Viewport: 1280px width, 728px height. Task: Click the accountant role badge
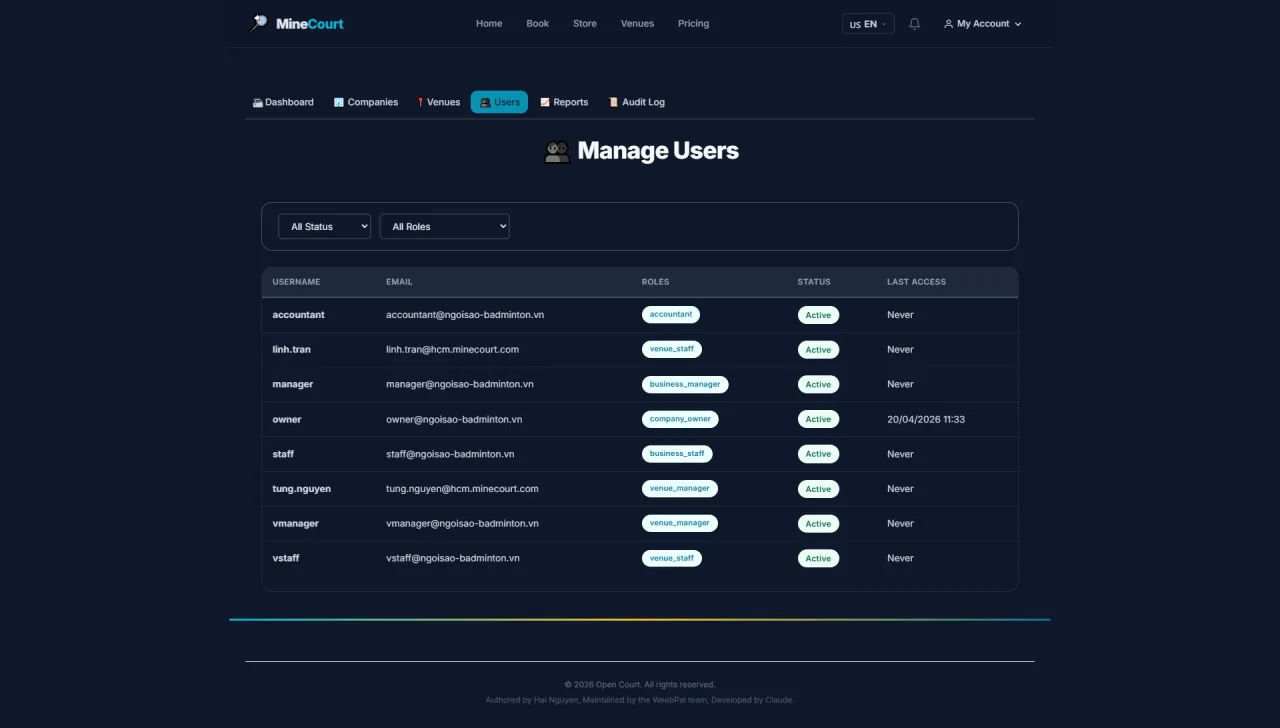pos(671,314)
